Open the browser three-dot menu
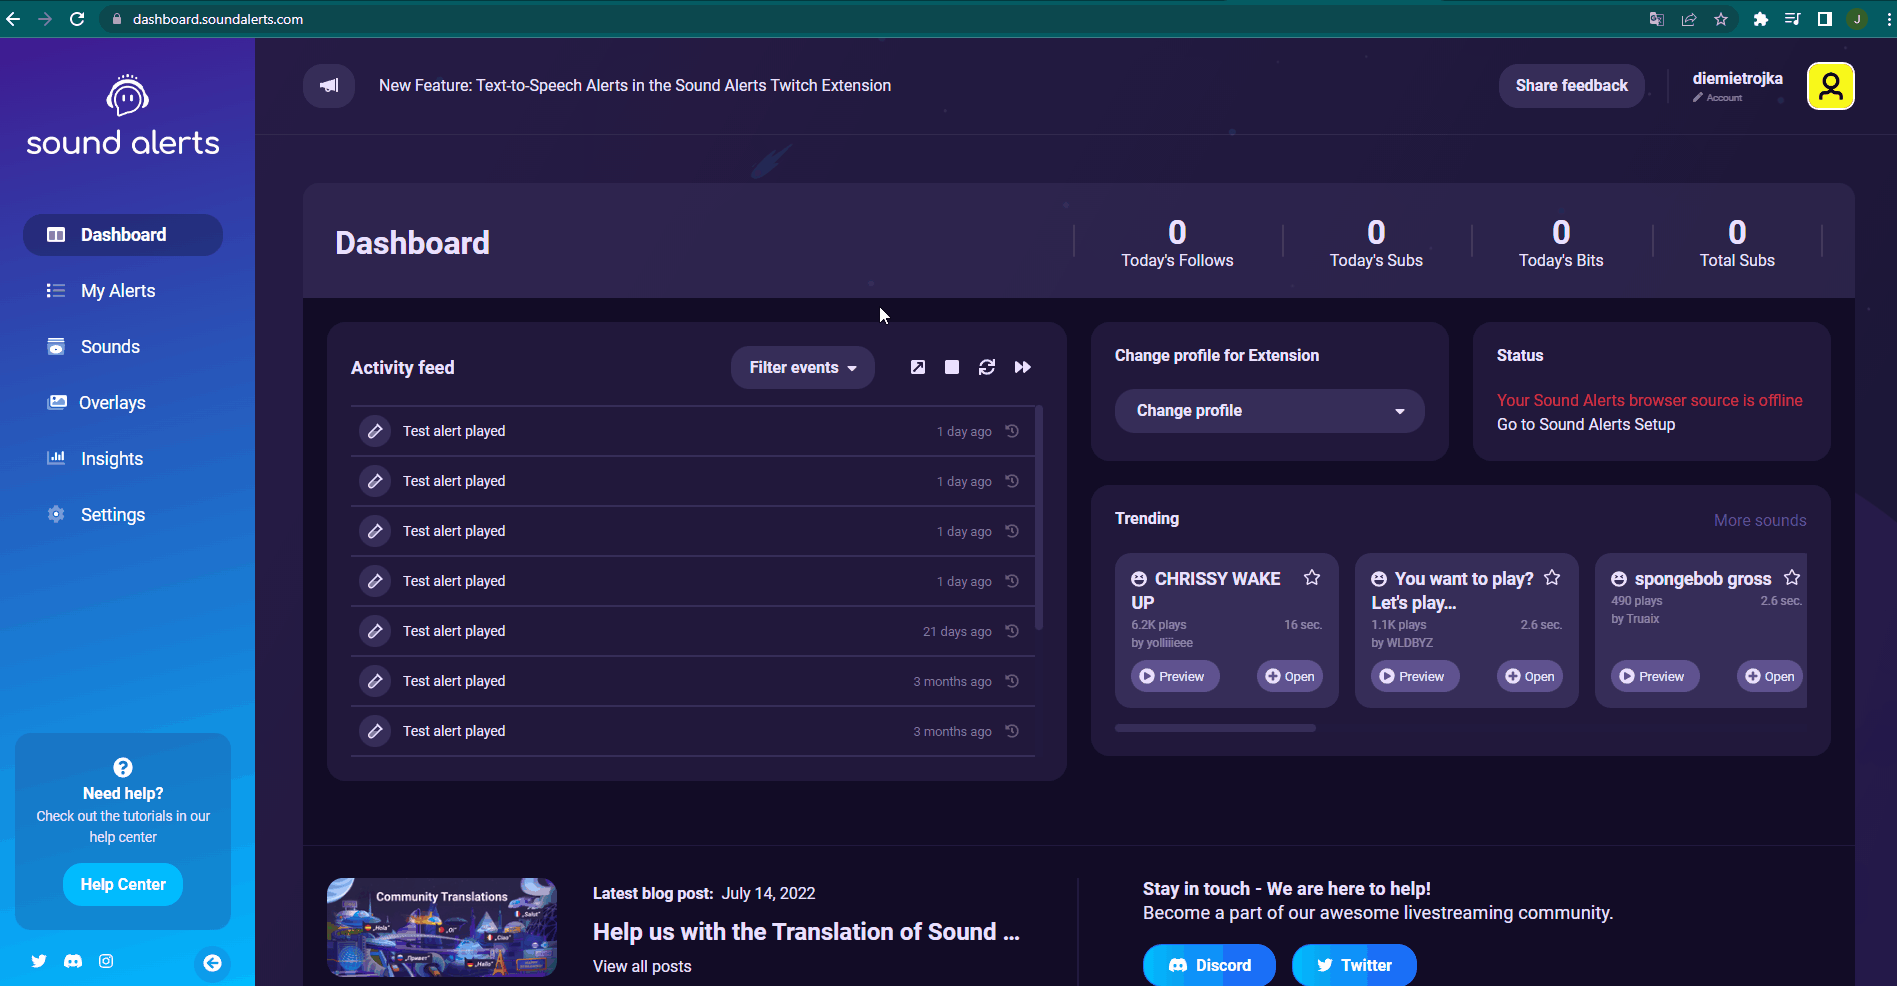This screenshot has height=986, width=1897. click(1889, 19)
